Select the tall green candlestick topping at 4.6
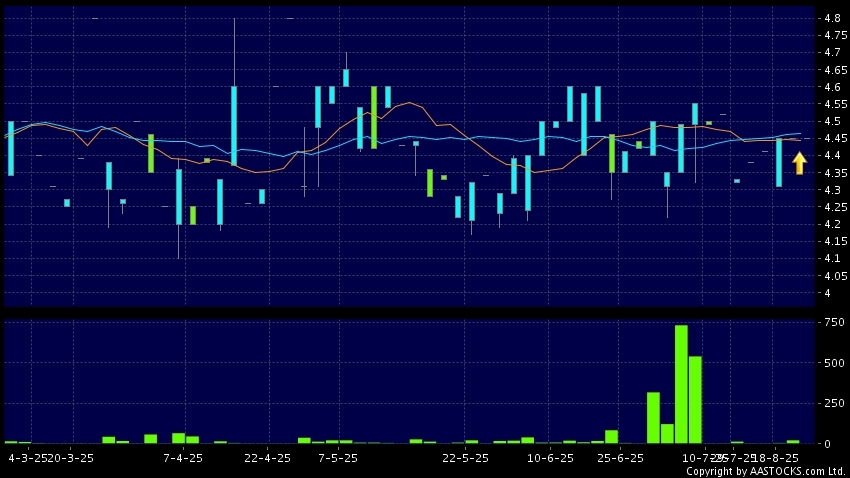The image size is (850, 478). click(x=374, y=117)
